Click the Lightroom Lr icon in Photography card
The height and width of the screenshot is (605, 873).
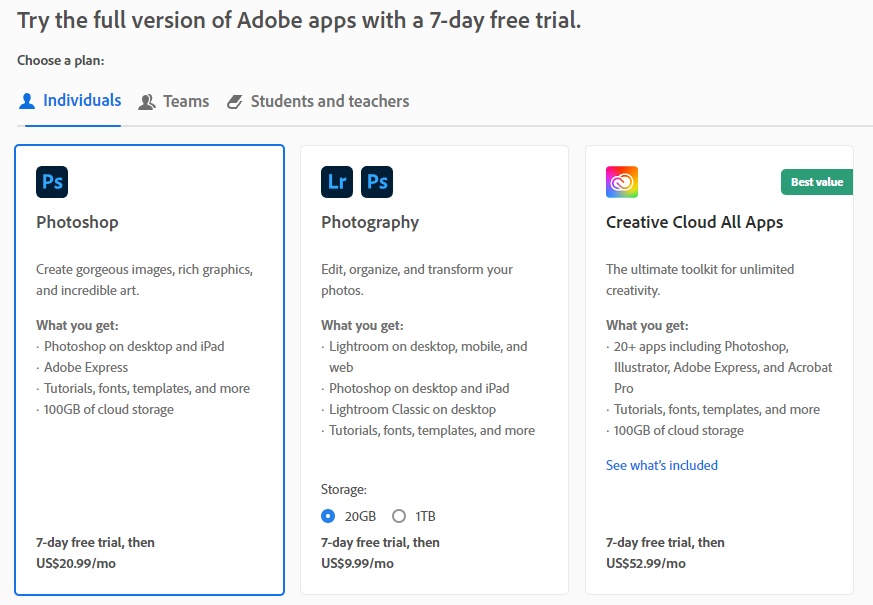337,182
